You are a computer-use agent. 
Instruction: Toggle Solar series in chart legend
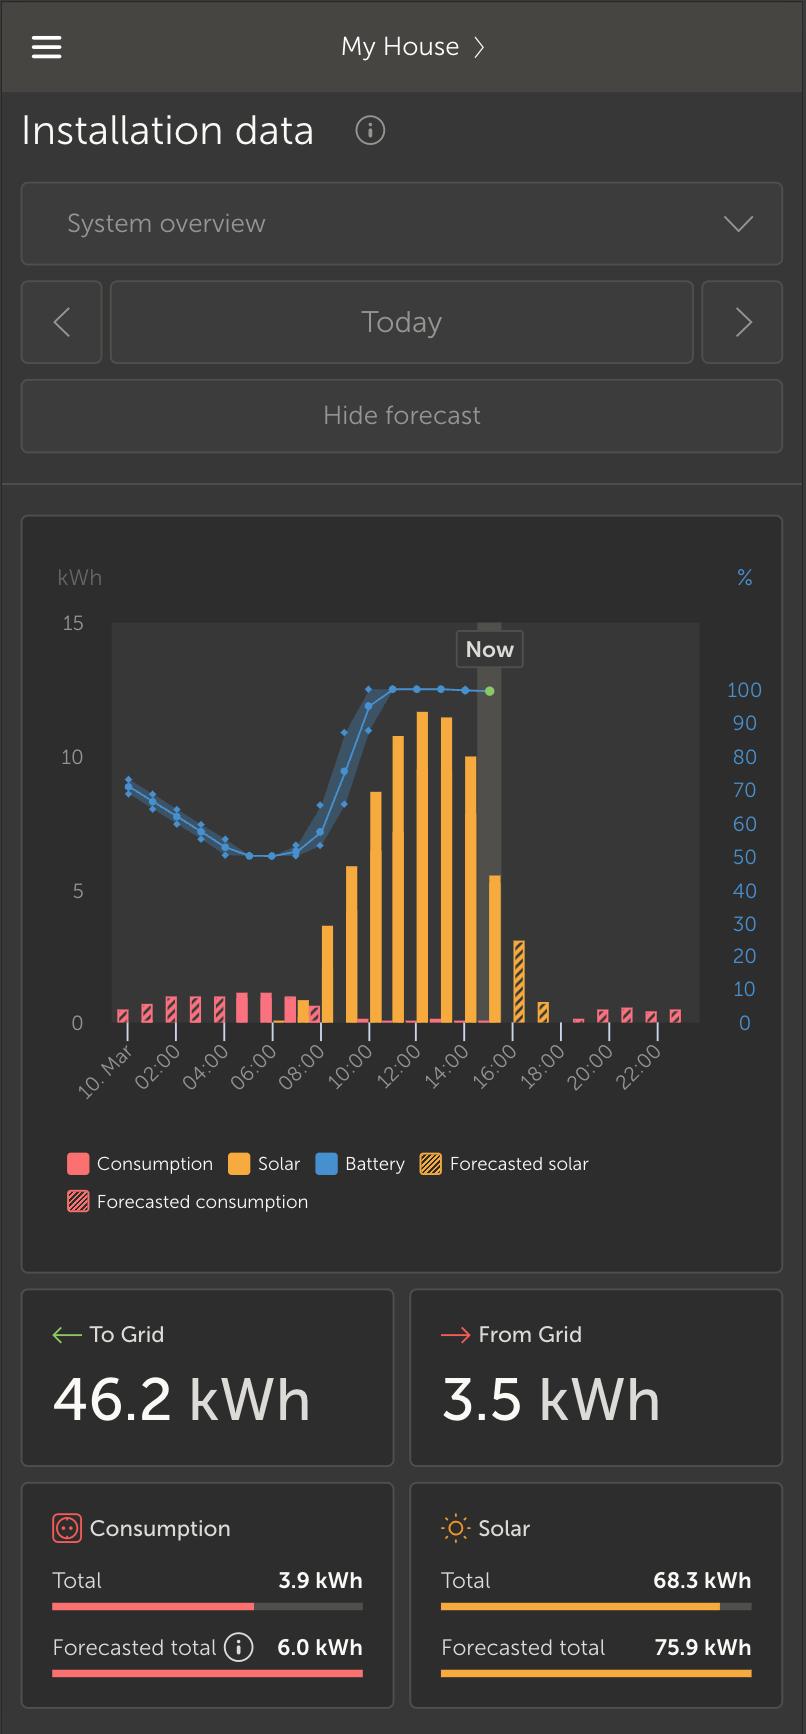click(x=265, y=1164)
